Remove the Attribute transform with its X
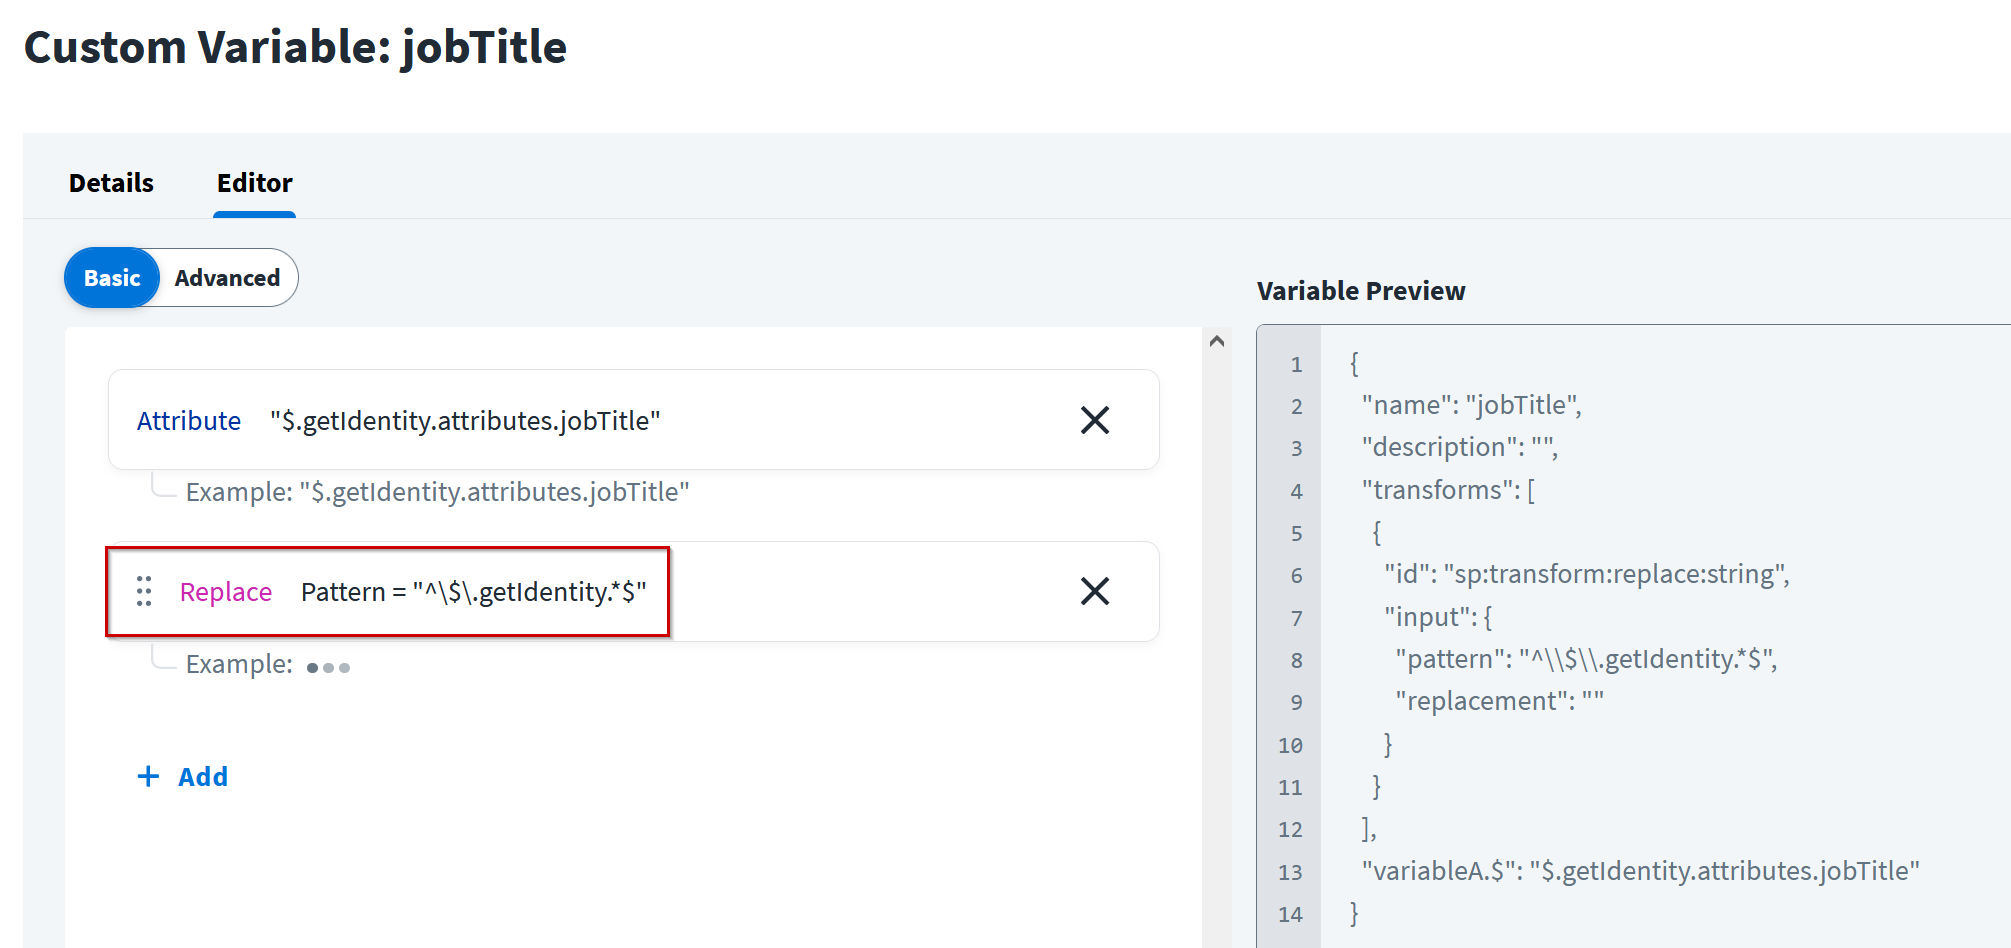Viewport: 2011px width, 948px height. [1095, 420]
